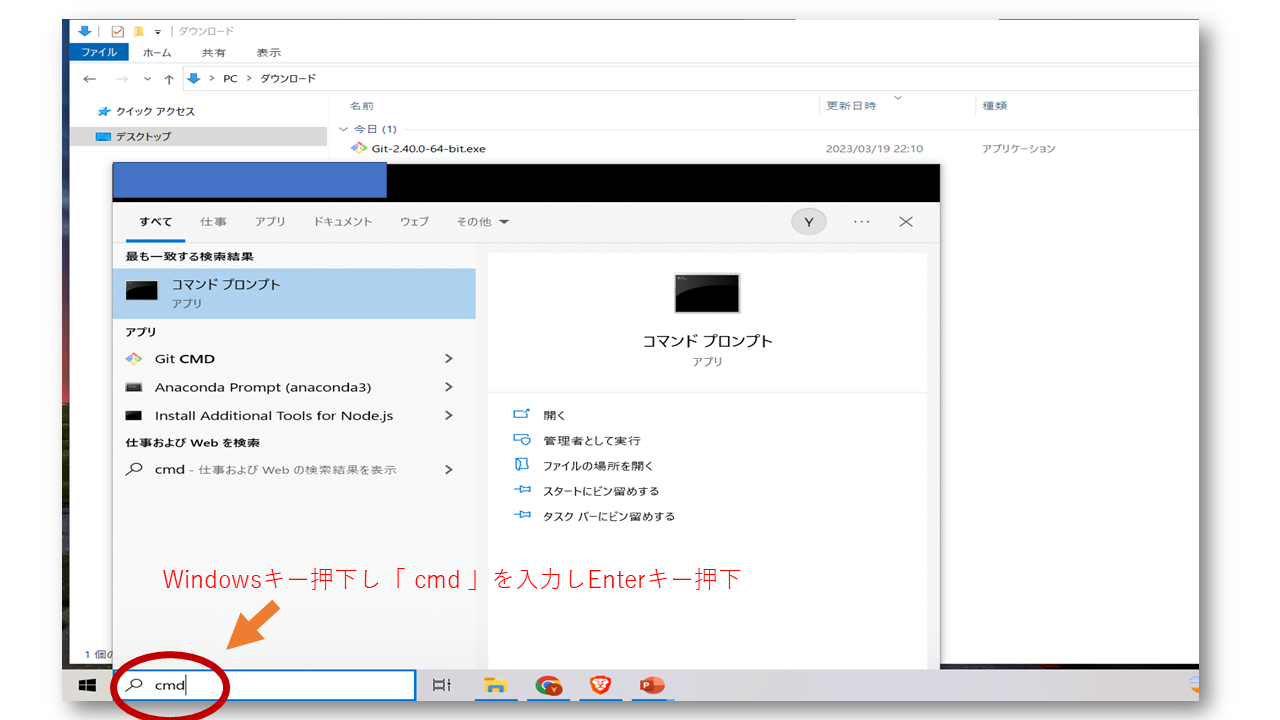Open the その他 dropdown filter
This screenshot has width=1280, height=720.
[482, 222]
